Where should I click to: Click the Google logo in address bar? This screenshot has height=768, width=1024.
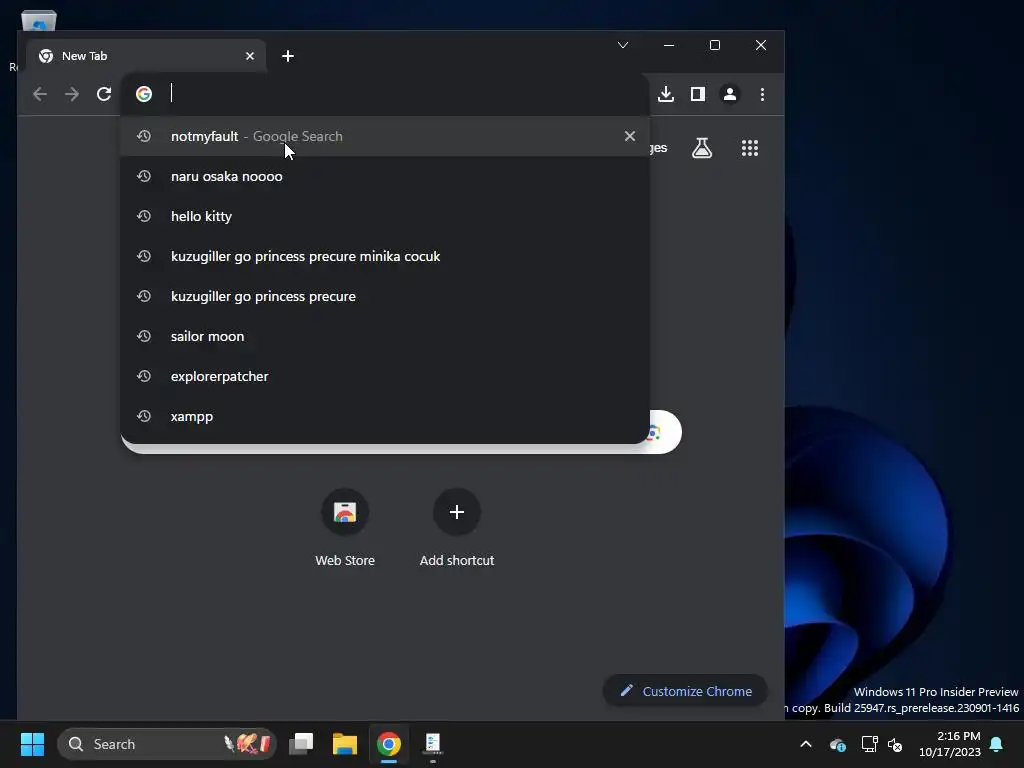pos(144,94)
